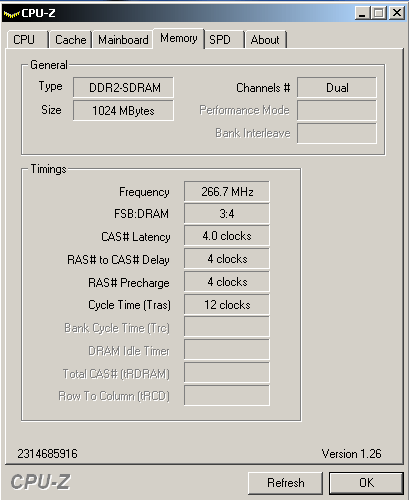
Task: Click the General group heading
Action: click(x=49, y=65)
